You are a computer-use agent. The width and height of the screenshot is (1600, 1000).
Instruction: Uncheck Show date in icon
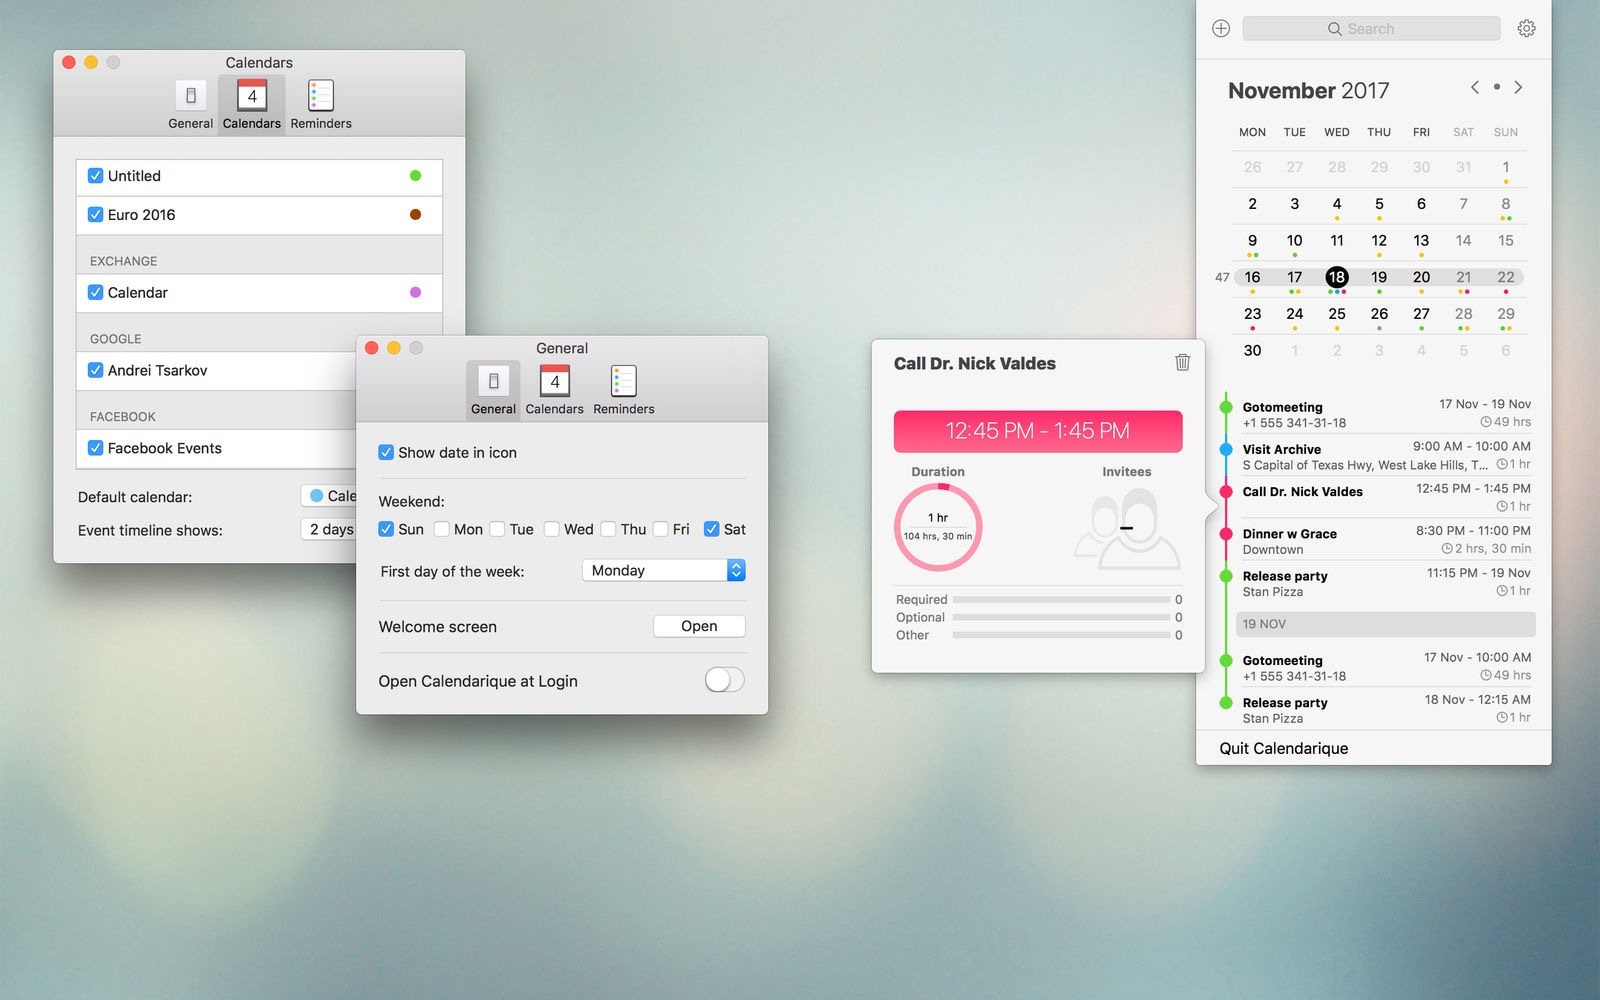pos(386,452)
